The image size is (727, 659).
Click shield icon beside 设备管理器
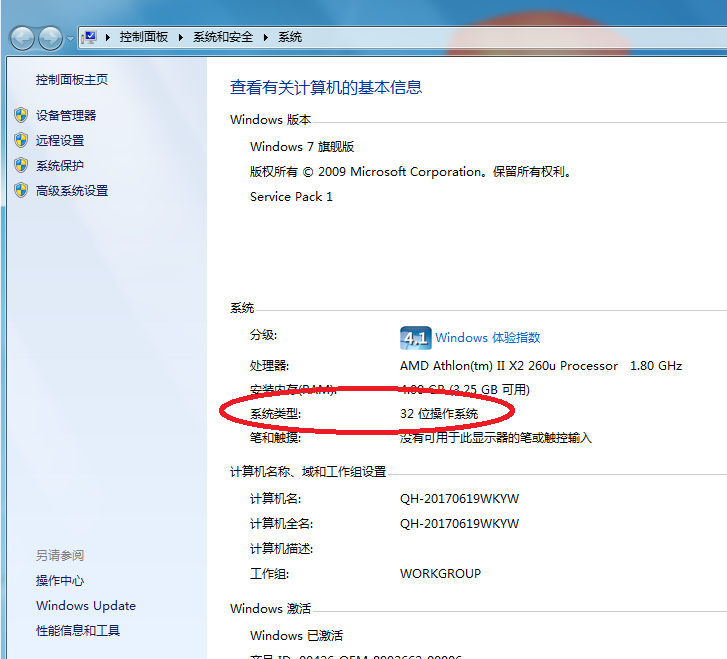21,115
